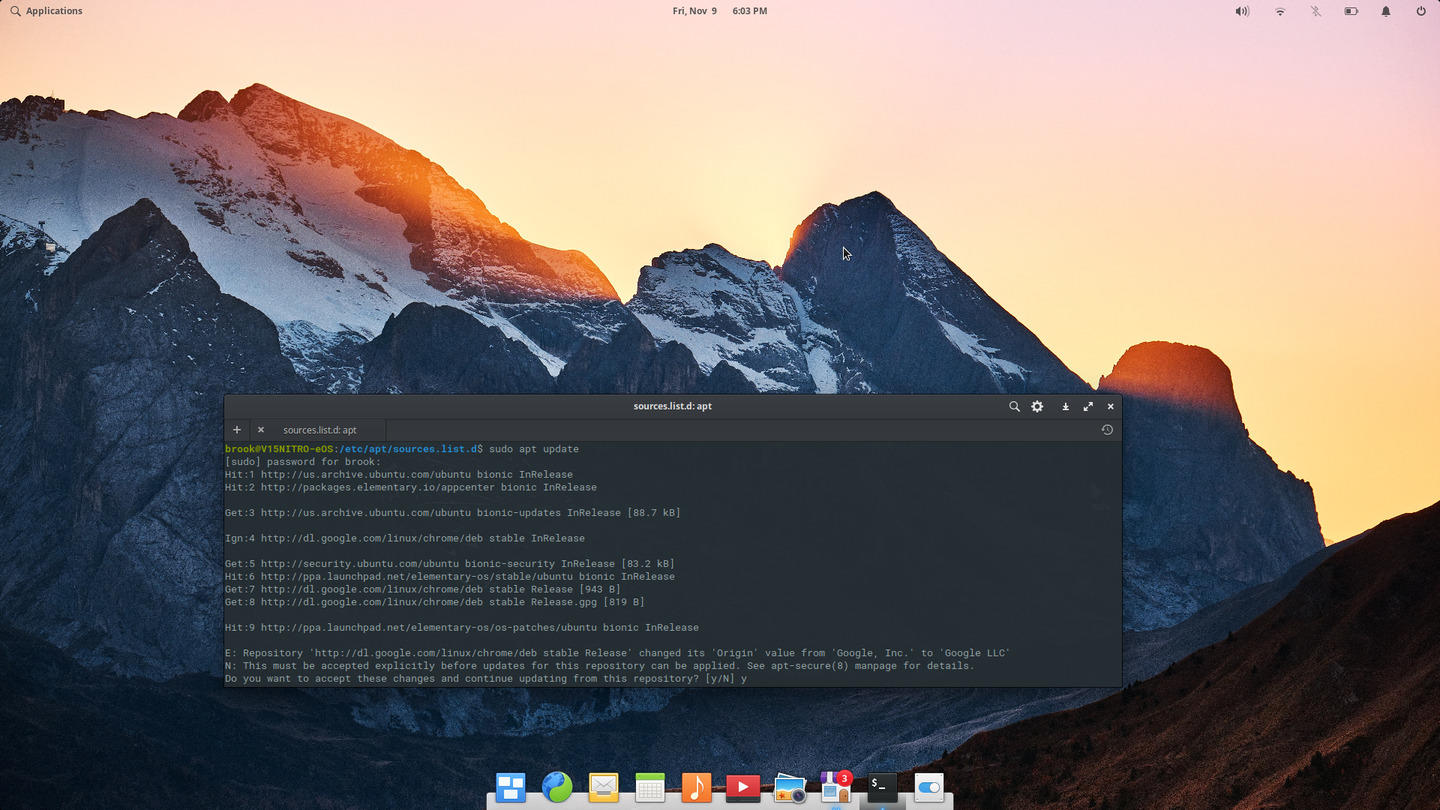Click the Hit:9 os-patches launchpad line
Screen dimensions: 1440x810
[462, 627]
